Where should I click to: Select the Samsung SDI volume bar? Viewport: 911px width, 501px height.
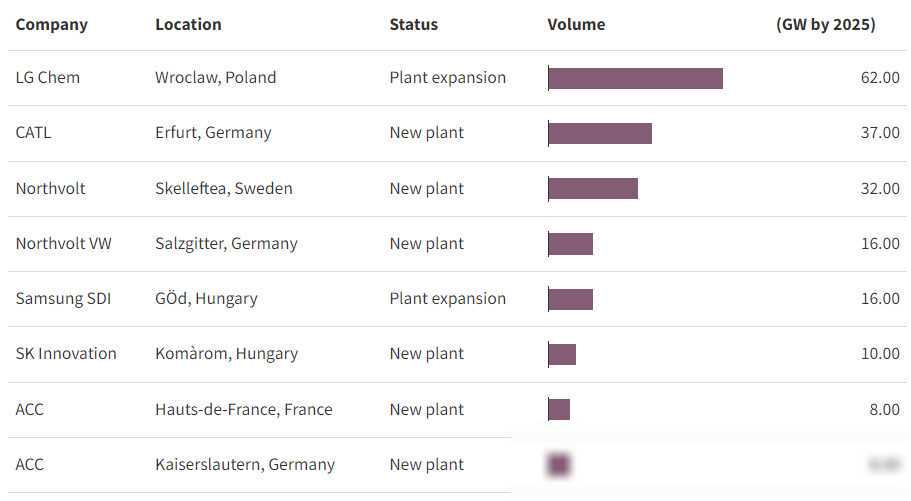click(571, 298)
